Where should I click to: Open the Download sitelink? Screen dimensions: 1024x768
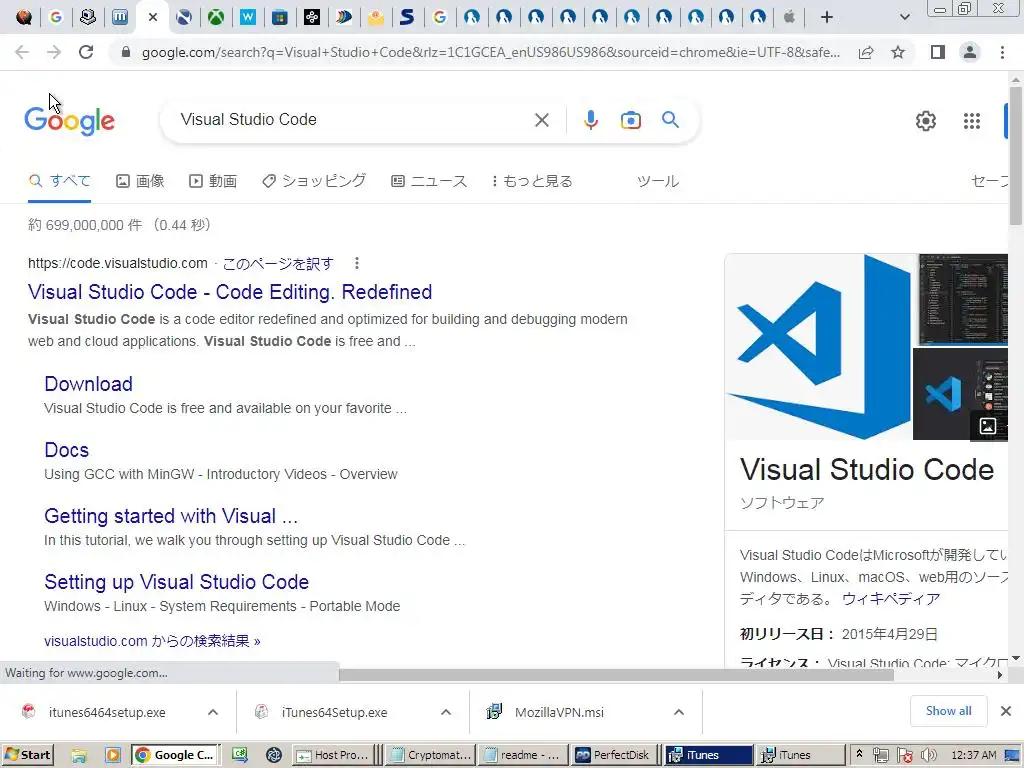point(88,384)
